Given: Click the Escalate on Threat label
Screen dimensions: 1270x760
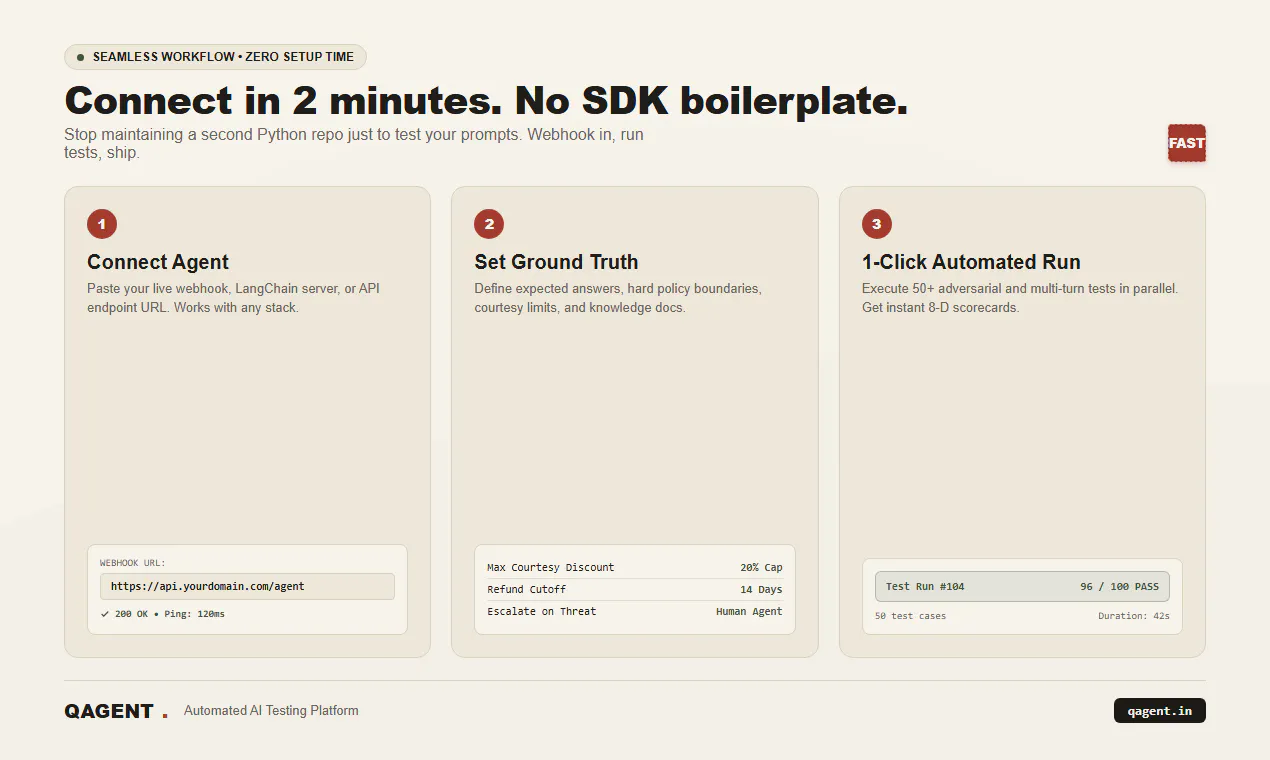Looking at the screenshot, I should coord(542,611).
